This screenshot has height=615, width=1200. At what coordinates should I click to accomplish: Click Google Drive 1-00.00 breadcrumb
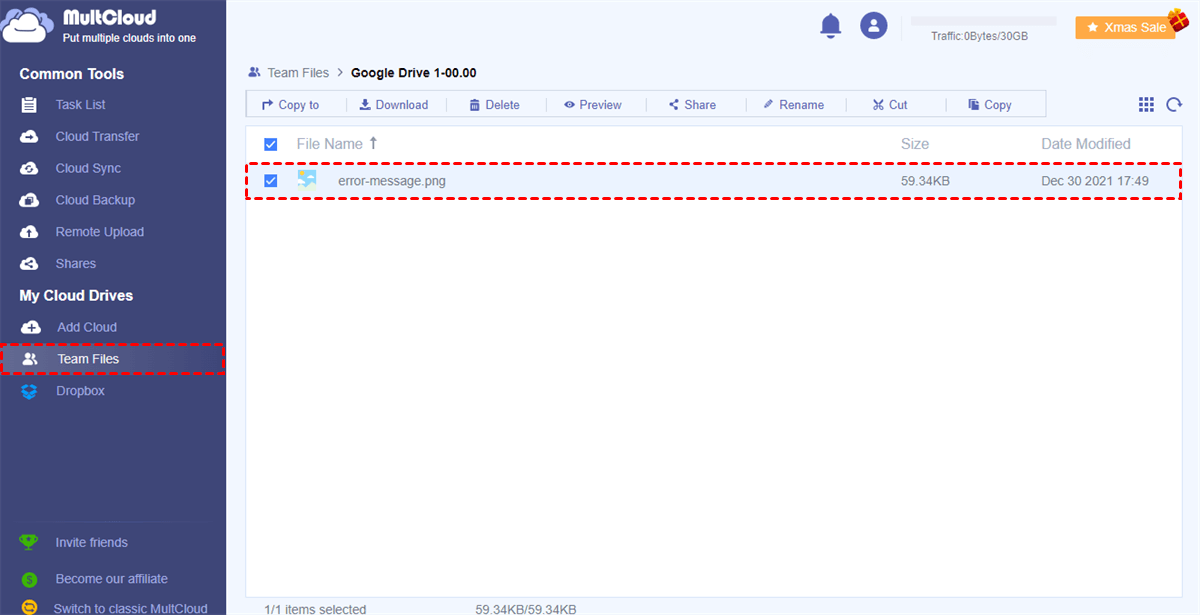(x=413, y=73)
